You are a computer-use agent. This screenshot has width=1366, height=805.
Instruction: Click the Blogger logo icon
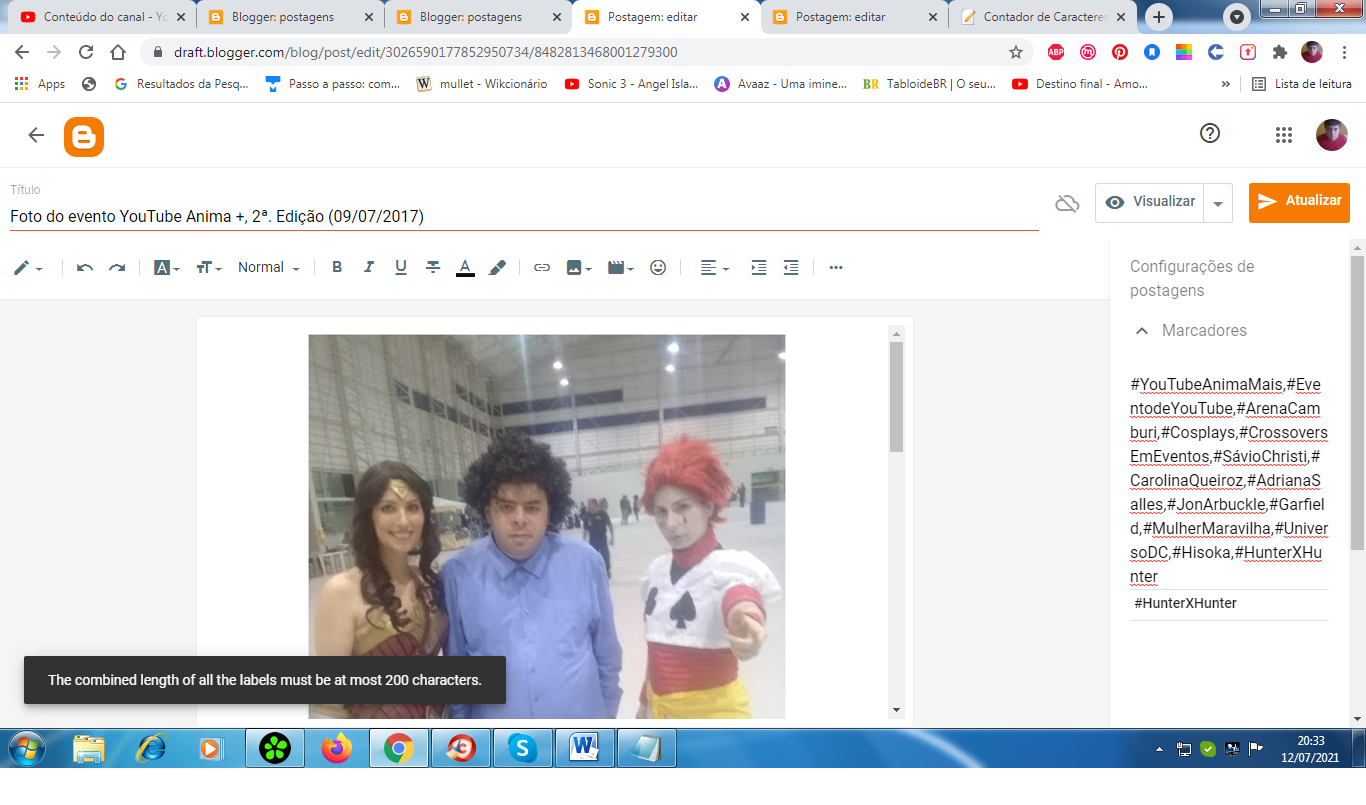84,137
